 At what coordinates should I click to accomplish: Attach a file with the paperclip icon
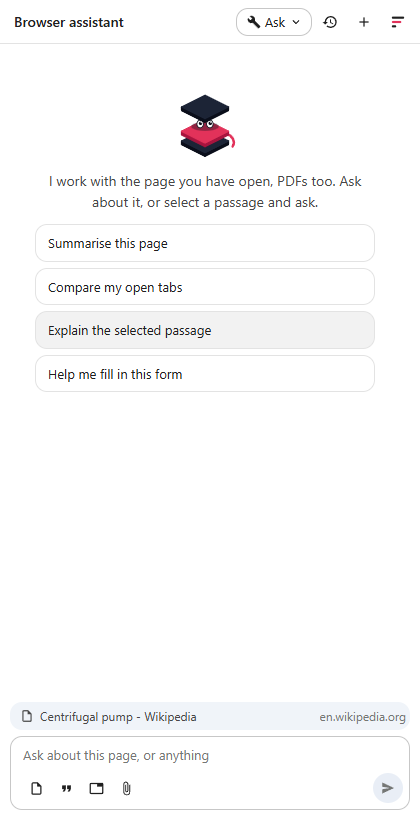tap(126, 788)
